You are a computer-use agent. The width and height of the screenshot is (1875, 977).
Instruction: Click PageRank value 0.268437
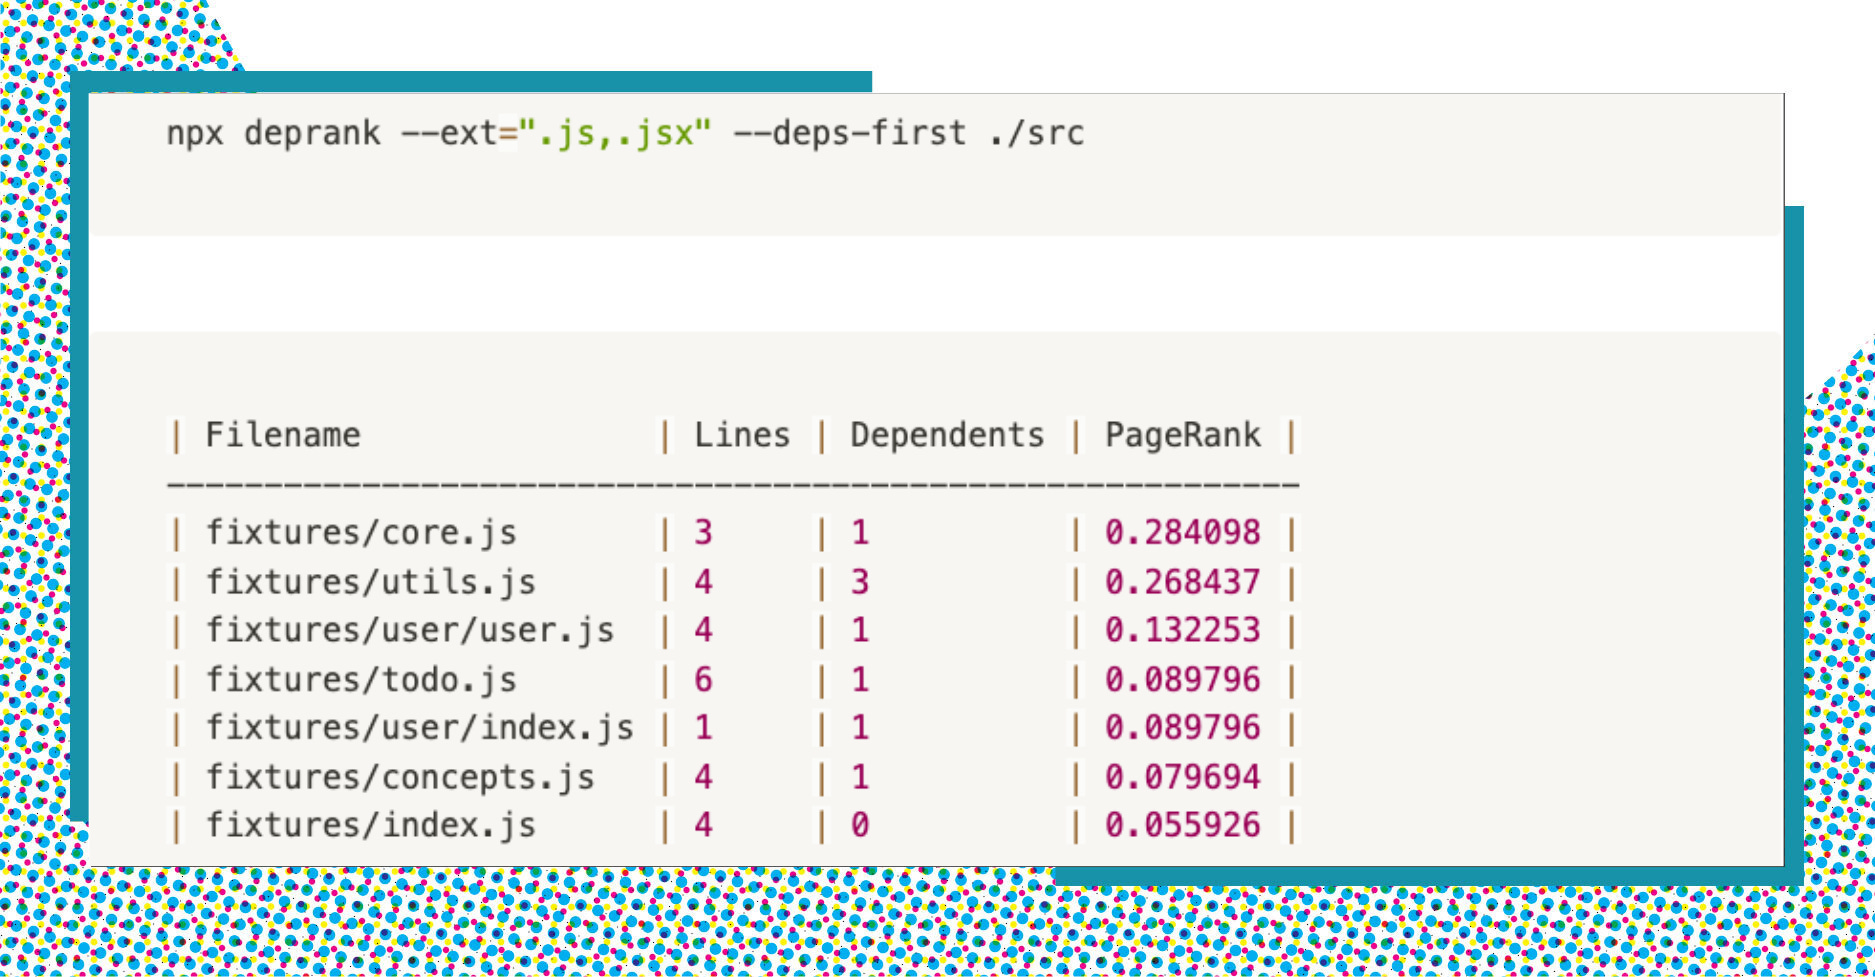tap(1183, 582)
